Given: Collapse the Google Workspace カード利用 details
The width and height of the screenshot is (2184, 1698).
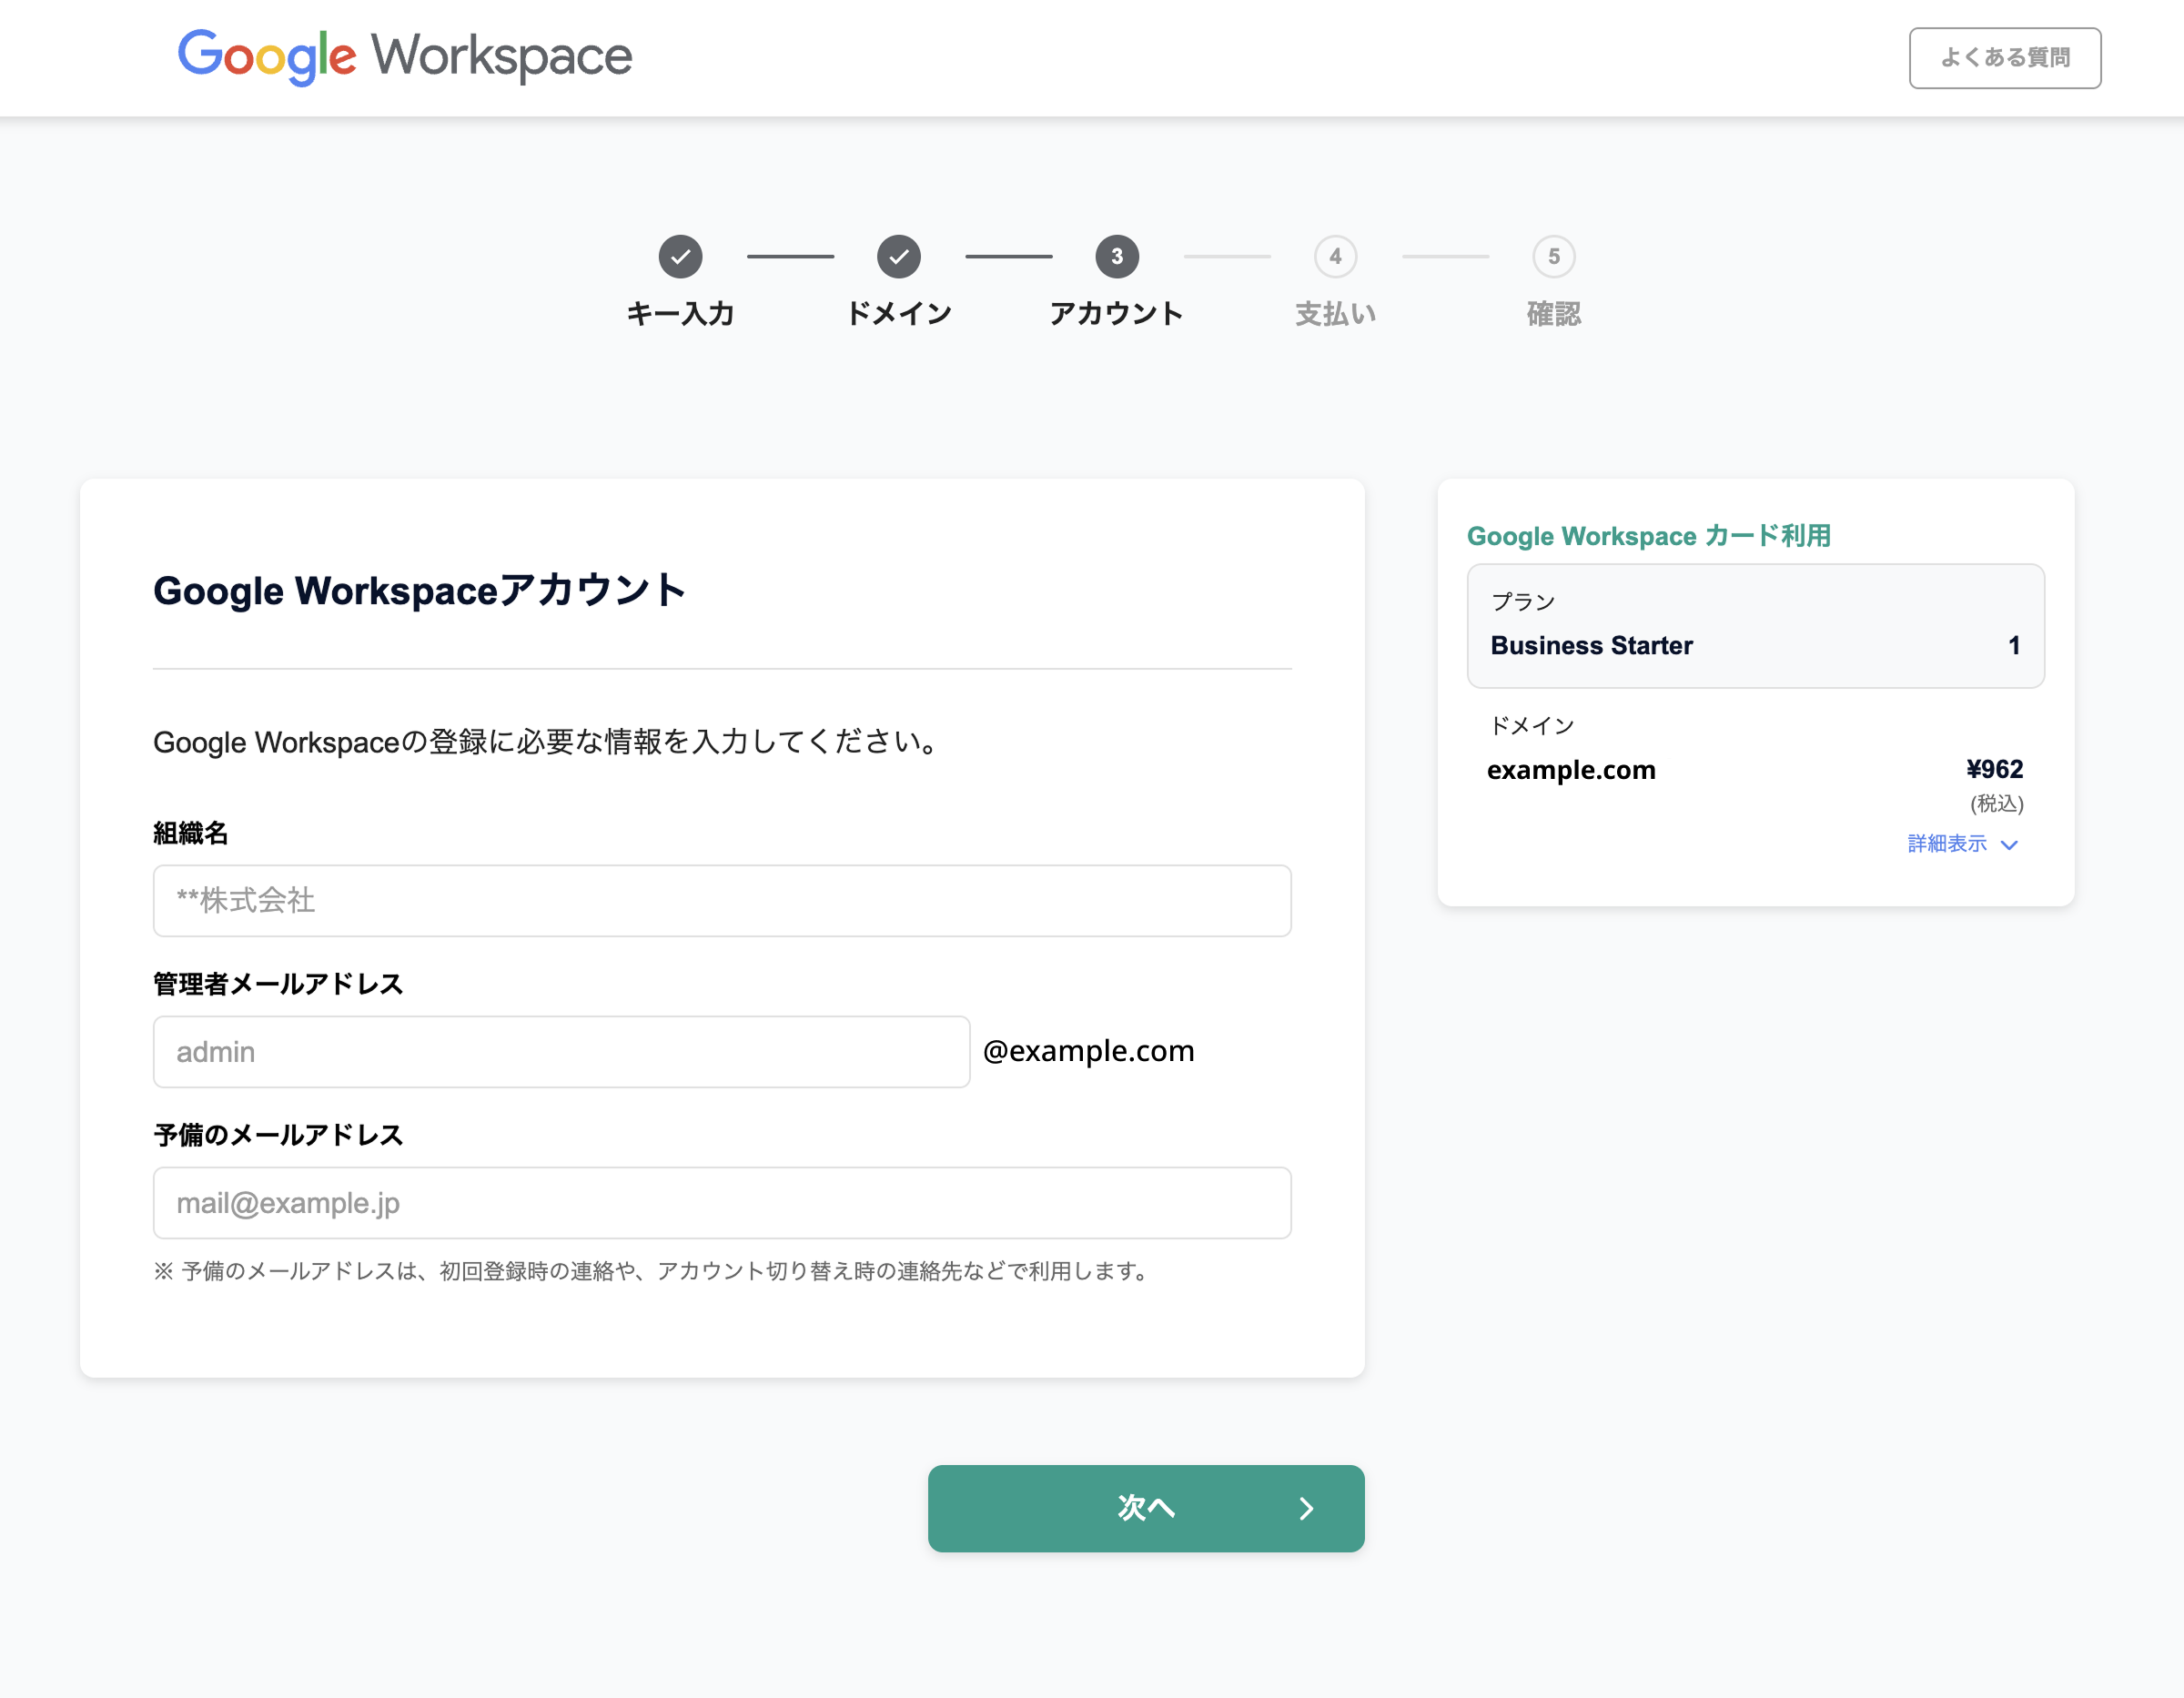Looking at the screenshot, I should 1948,844.
